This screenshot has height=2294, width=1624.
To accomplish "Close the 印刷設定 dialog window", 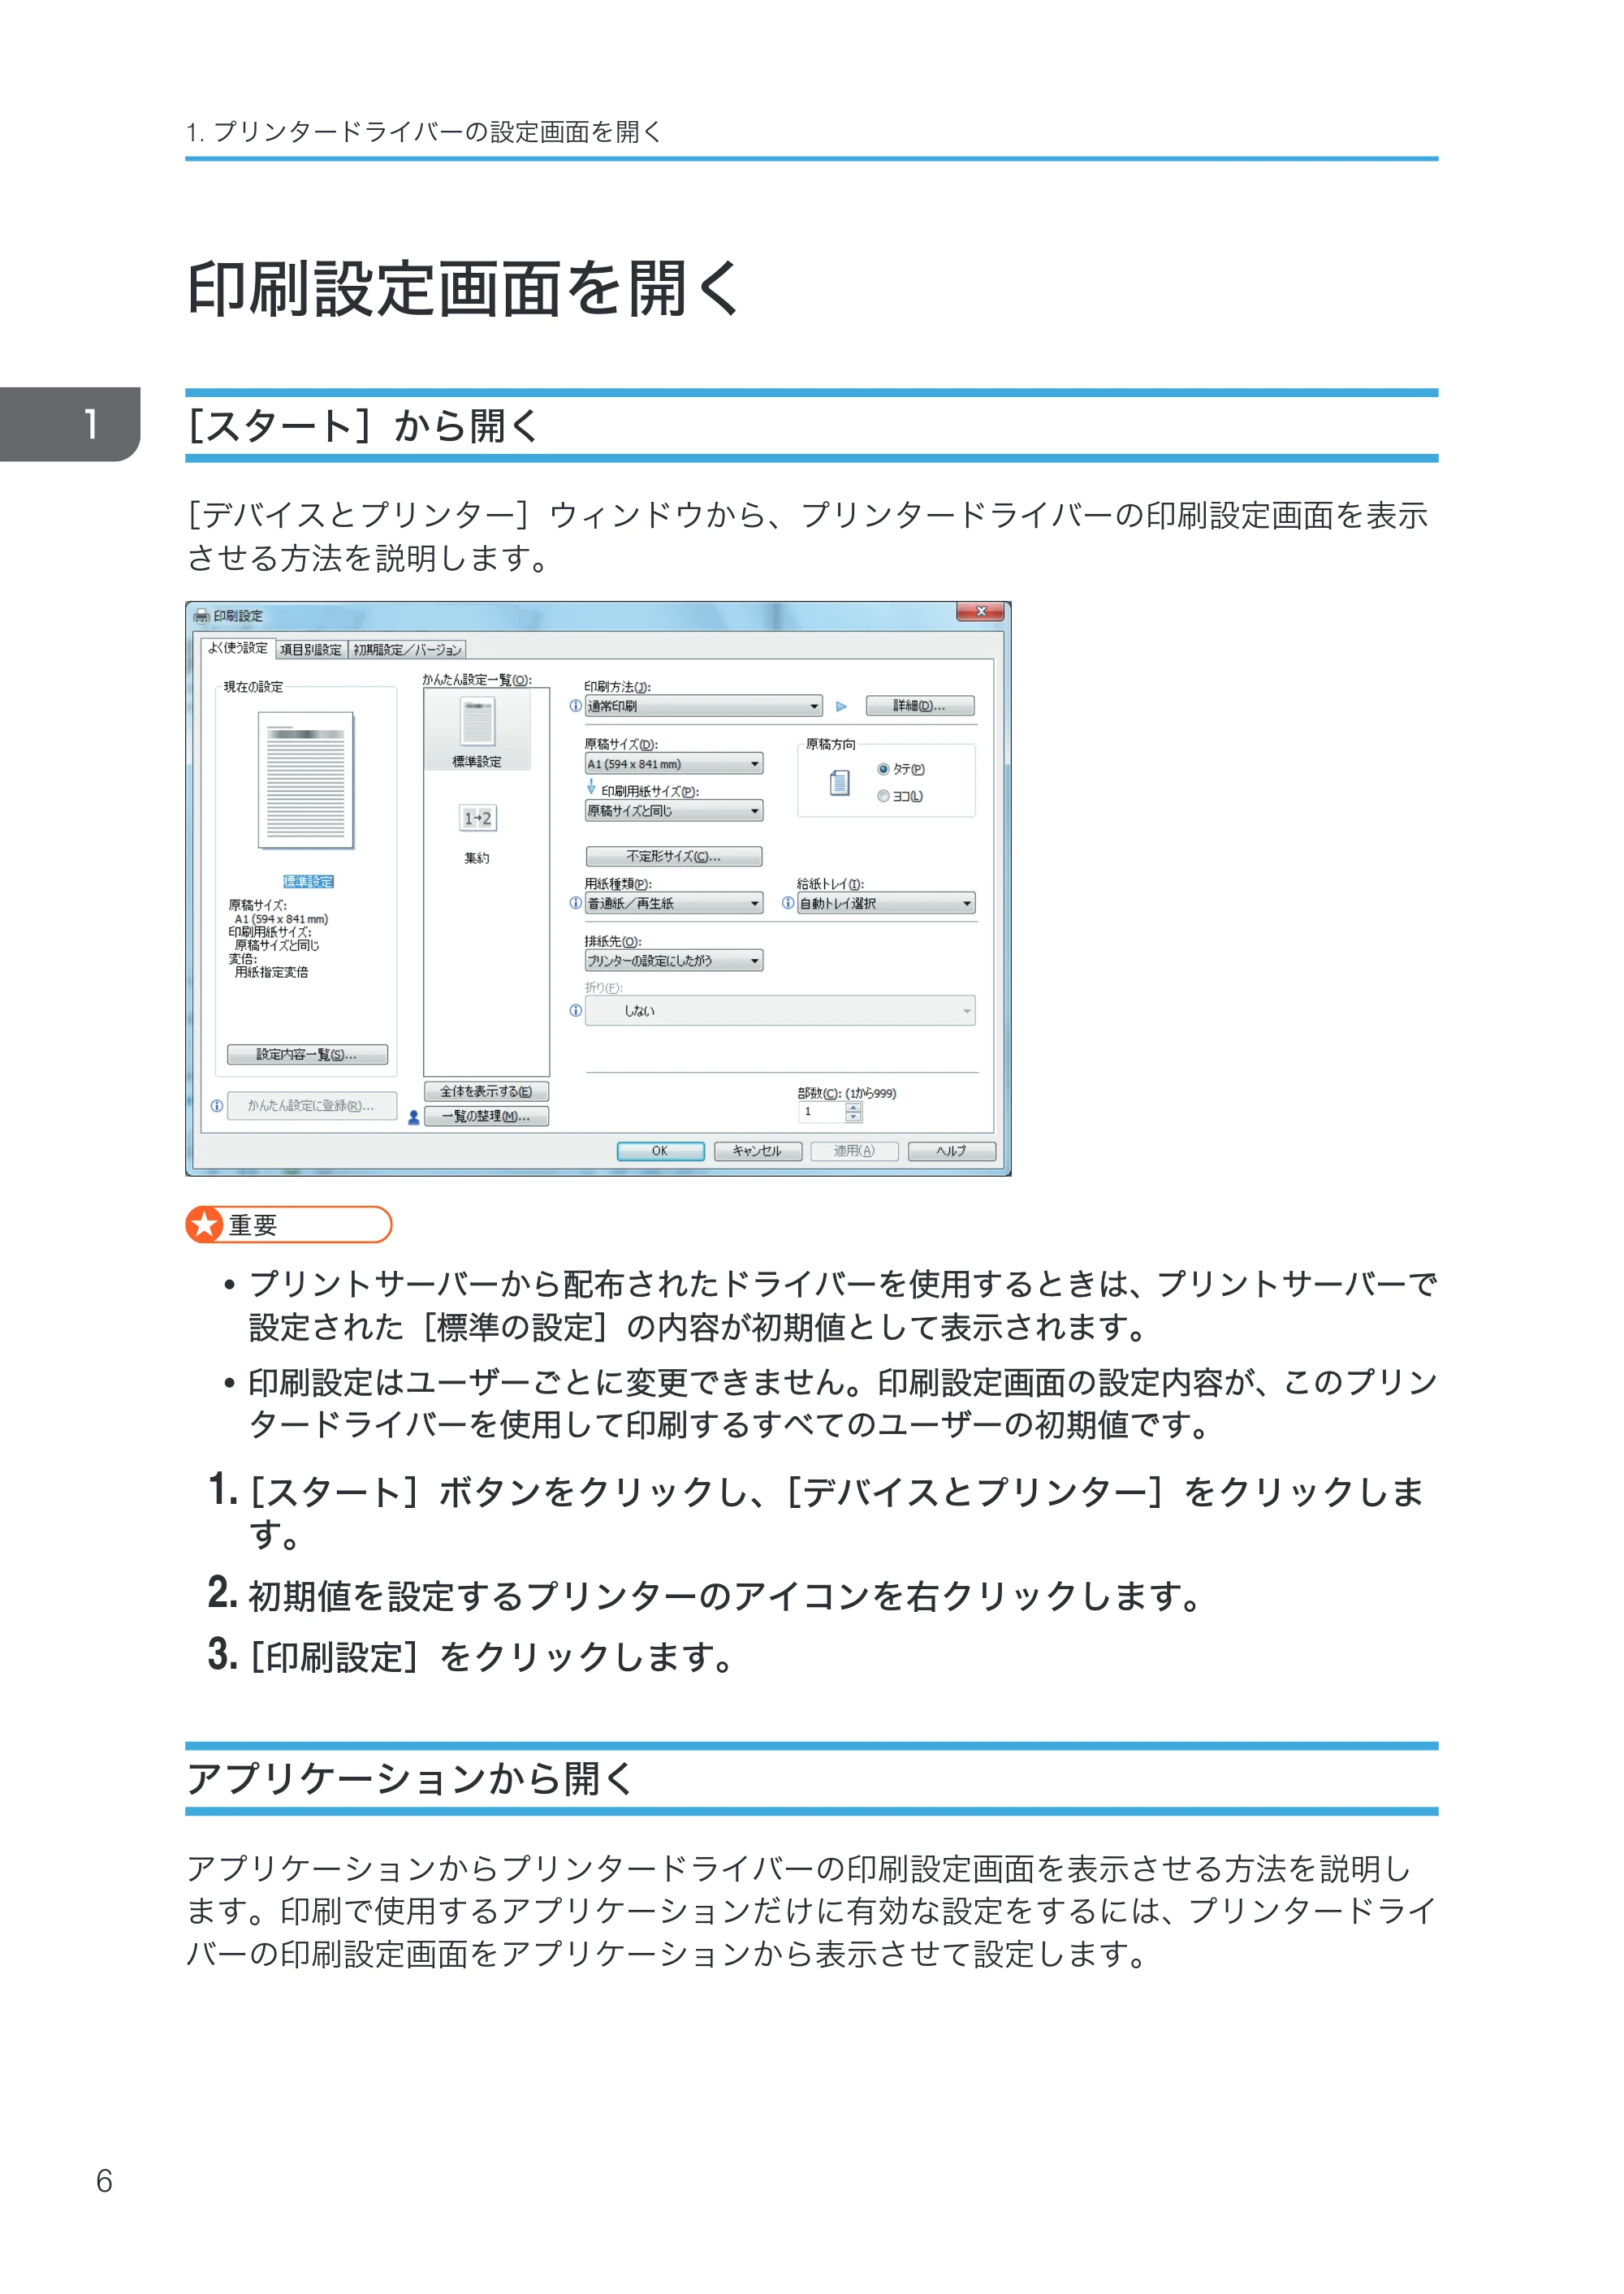I will click(980, 611).
